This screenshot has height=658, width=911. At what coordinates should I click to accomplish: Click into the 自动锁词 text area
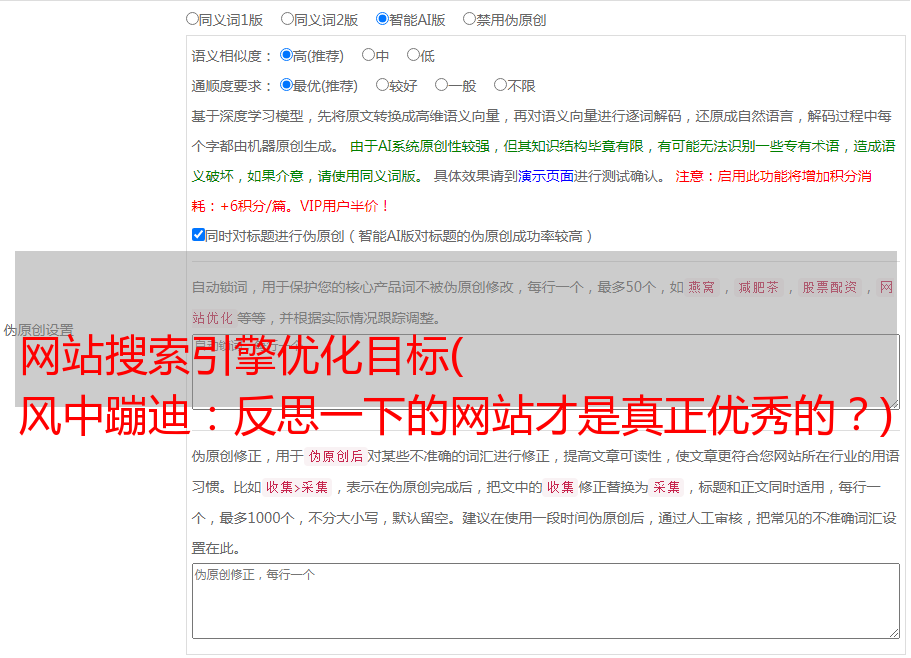pyautogui.click(x=546, y=372)
